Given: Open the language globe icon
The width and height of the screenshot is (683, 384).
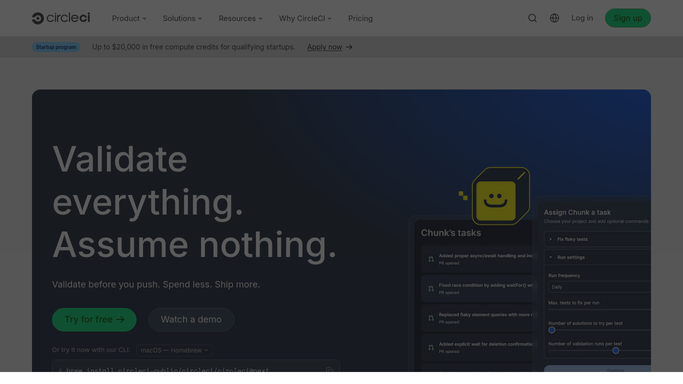Looking at the screenshot, I should (x=554, y=18).
